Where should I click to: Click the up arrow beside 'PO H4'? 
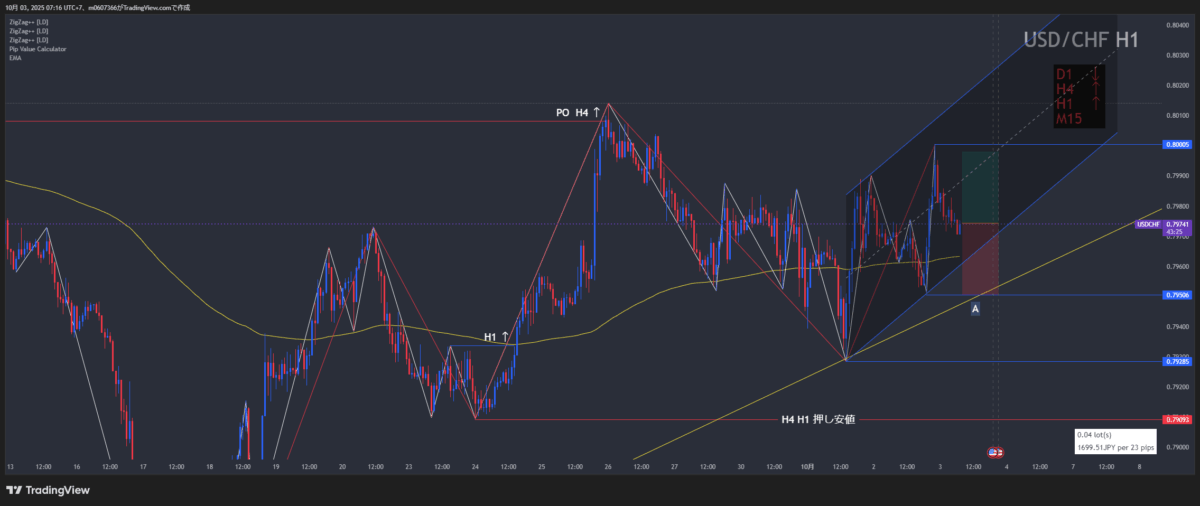point(597,113)
